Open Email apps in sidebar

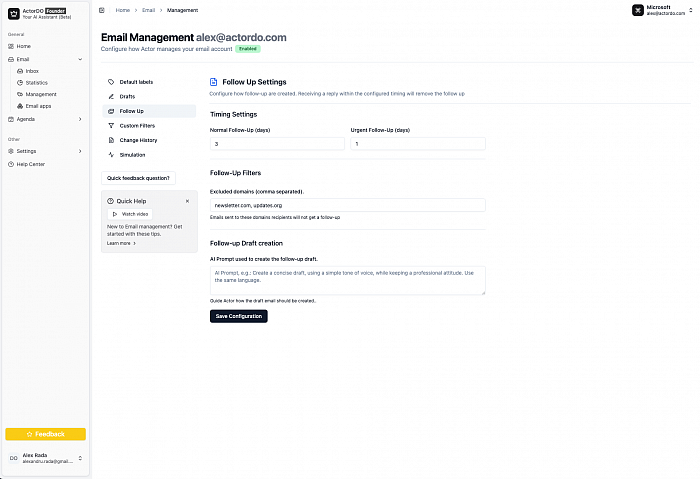(38, 105)
